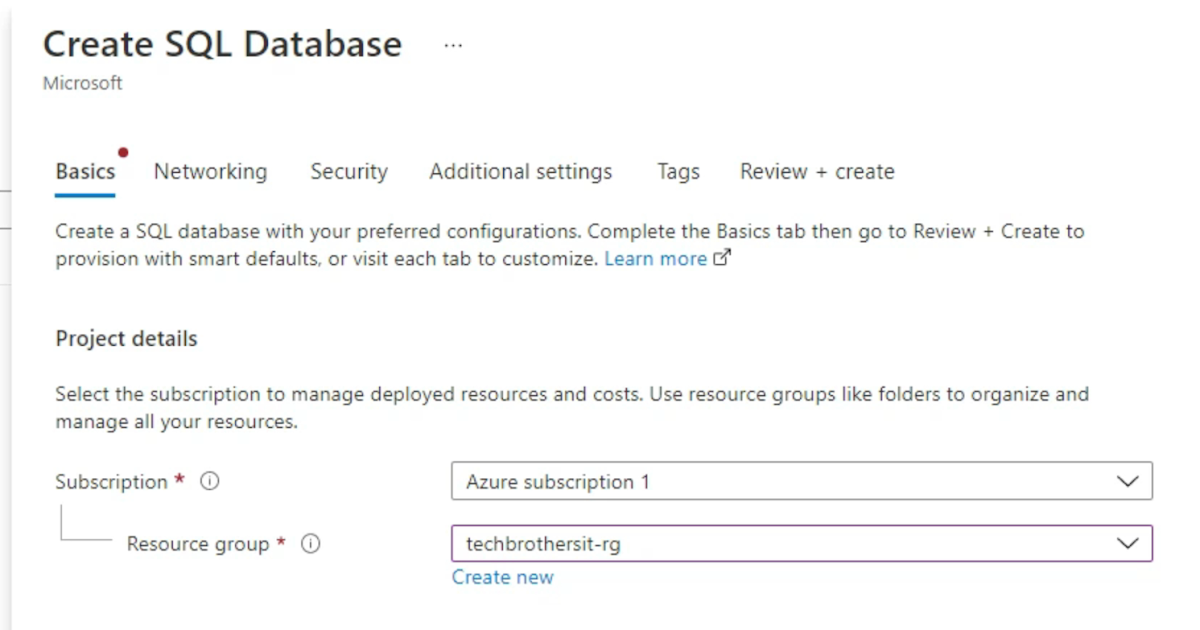Click the red dot indicator on Basics tab
The width and height of the screenshot is (1200, 630).
coord(123,152)
